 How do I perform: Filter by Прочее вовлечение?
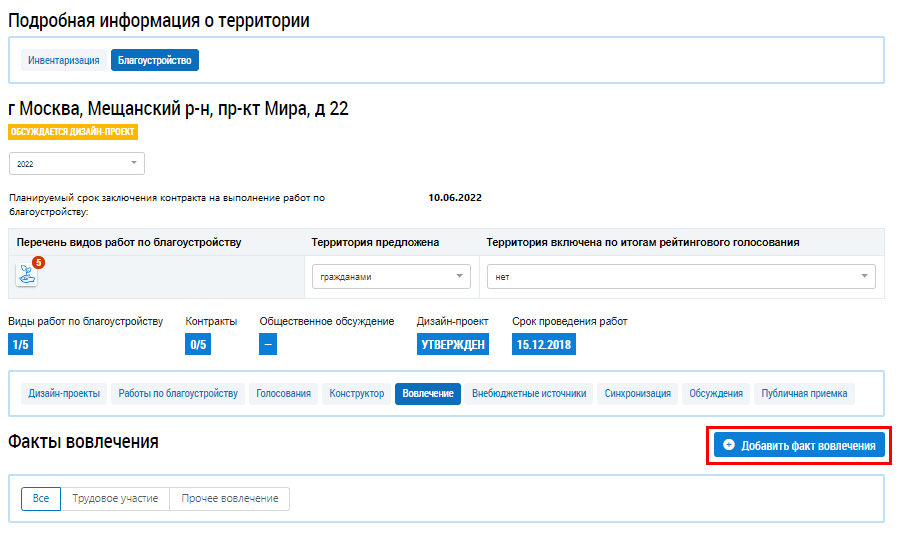(x=229, y=499)
